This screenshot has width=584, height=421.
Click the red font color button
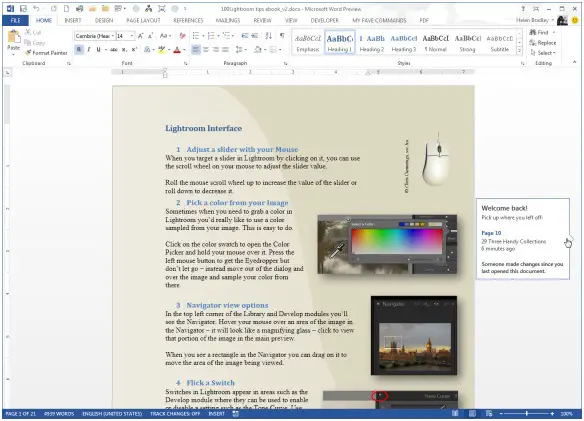pos(177,50)
